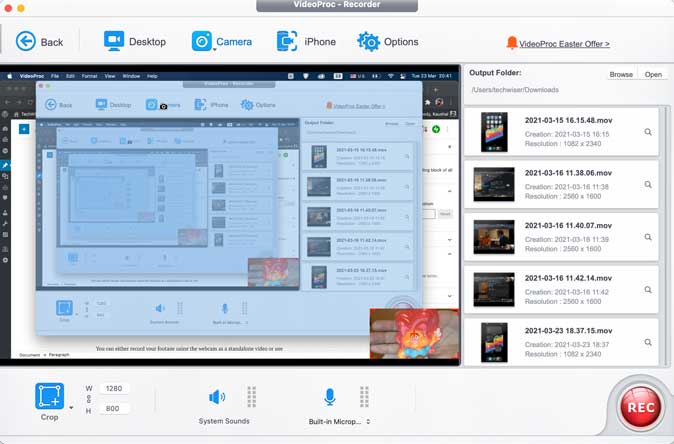674x444 pixels.
Task: Click magnifier for 2021-03-15 16.15.48.mov
Action: click(x=648, y=132)
